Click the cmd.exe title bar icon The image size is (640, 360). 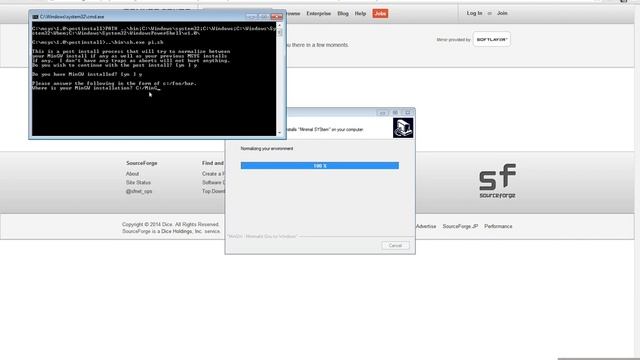tap(36, 17)
